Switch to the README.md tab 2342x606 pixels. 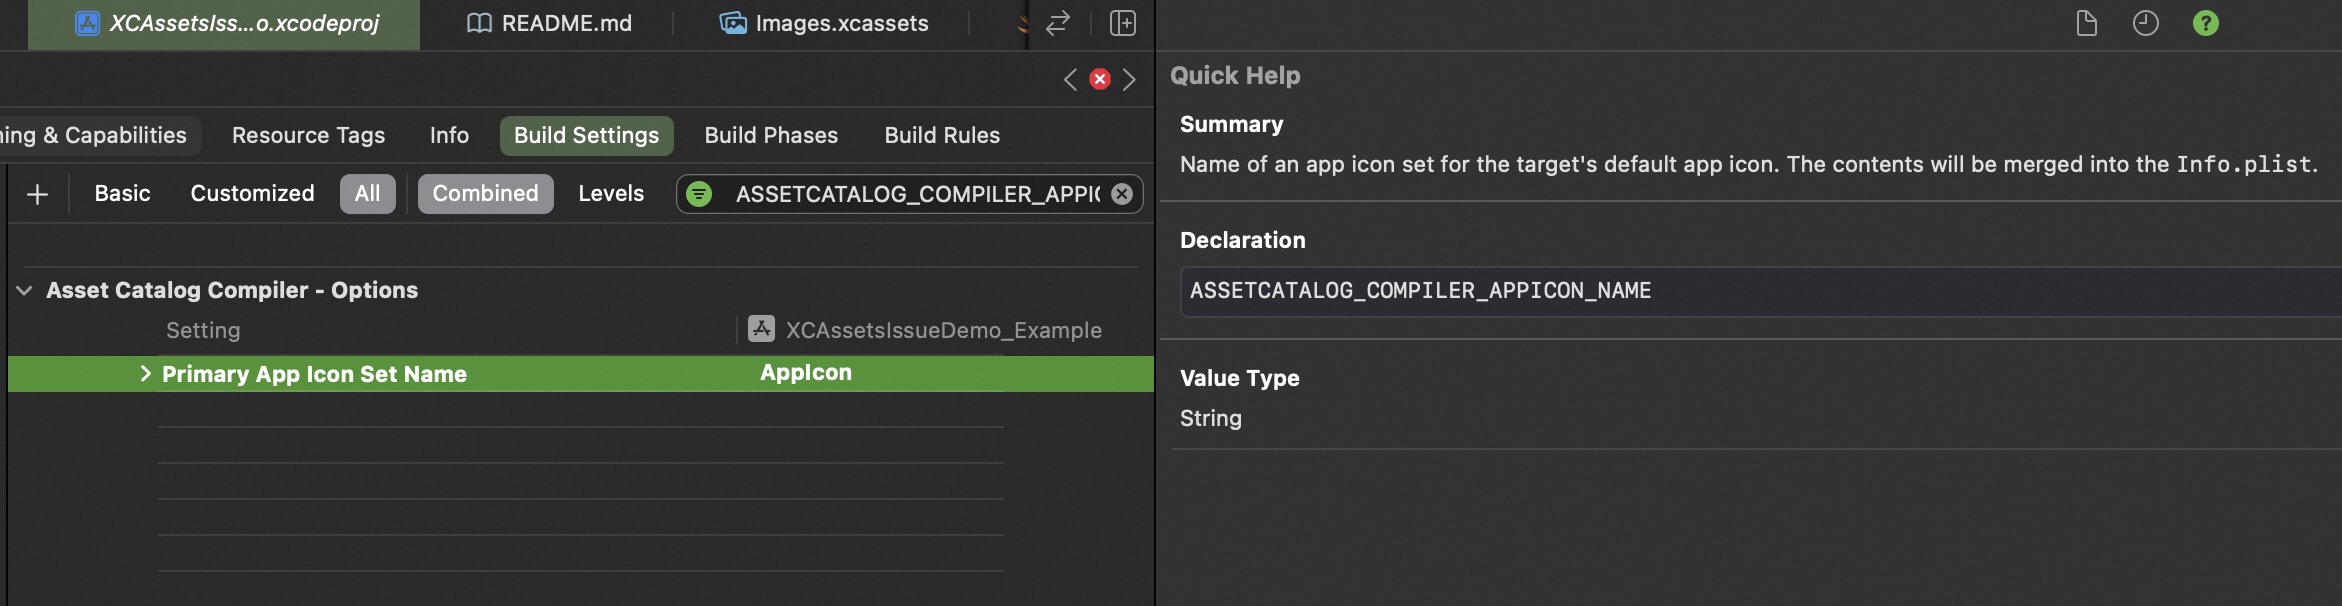click(x=549, y=23)
